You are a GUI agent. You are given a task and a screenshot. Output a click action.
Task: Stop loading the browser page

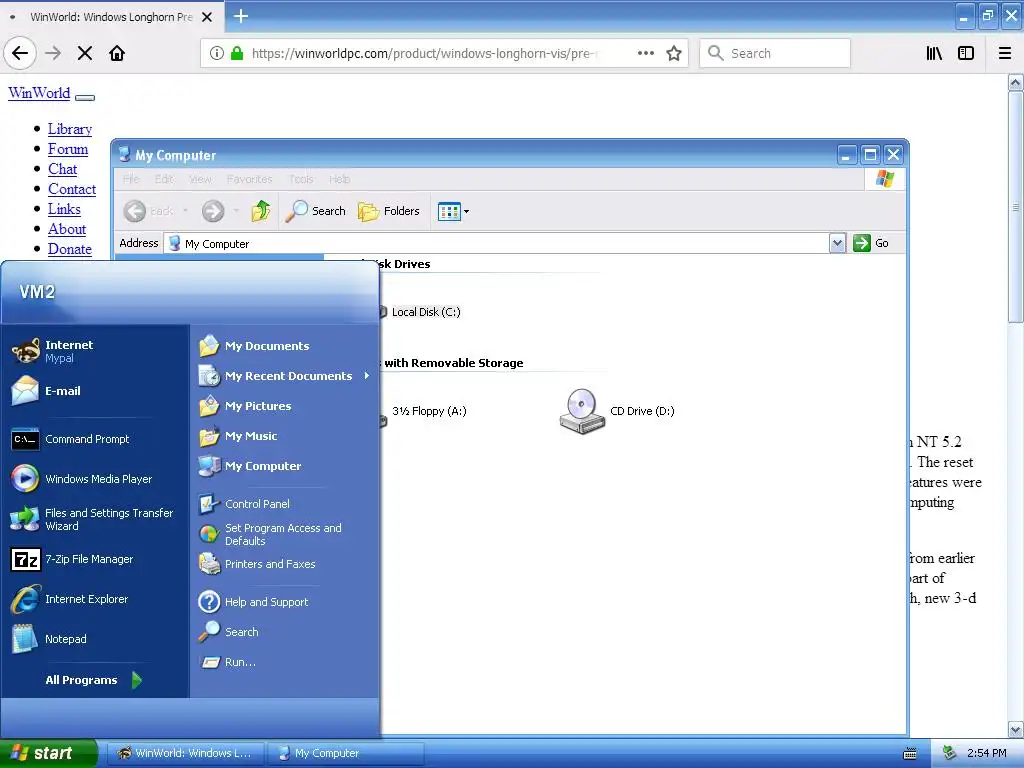pyautogui.click(x=85, y=53)
